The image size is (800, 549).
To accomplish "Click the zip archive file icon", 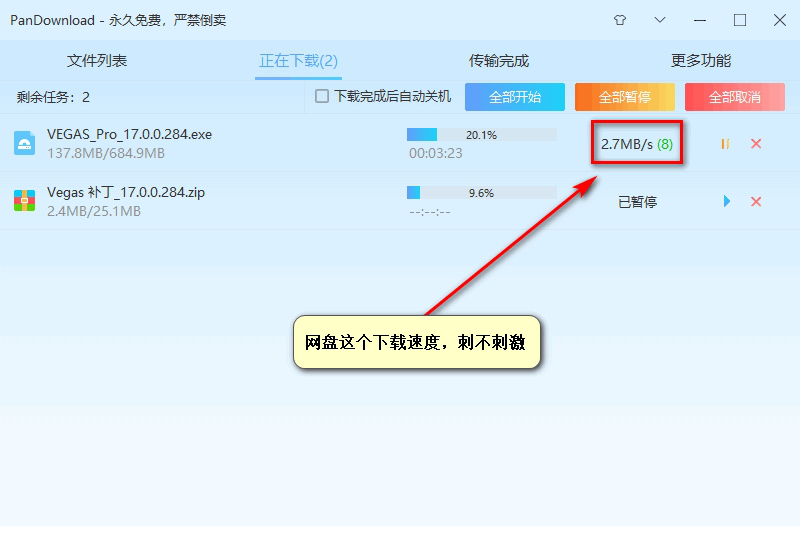I will point(24,201).
